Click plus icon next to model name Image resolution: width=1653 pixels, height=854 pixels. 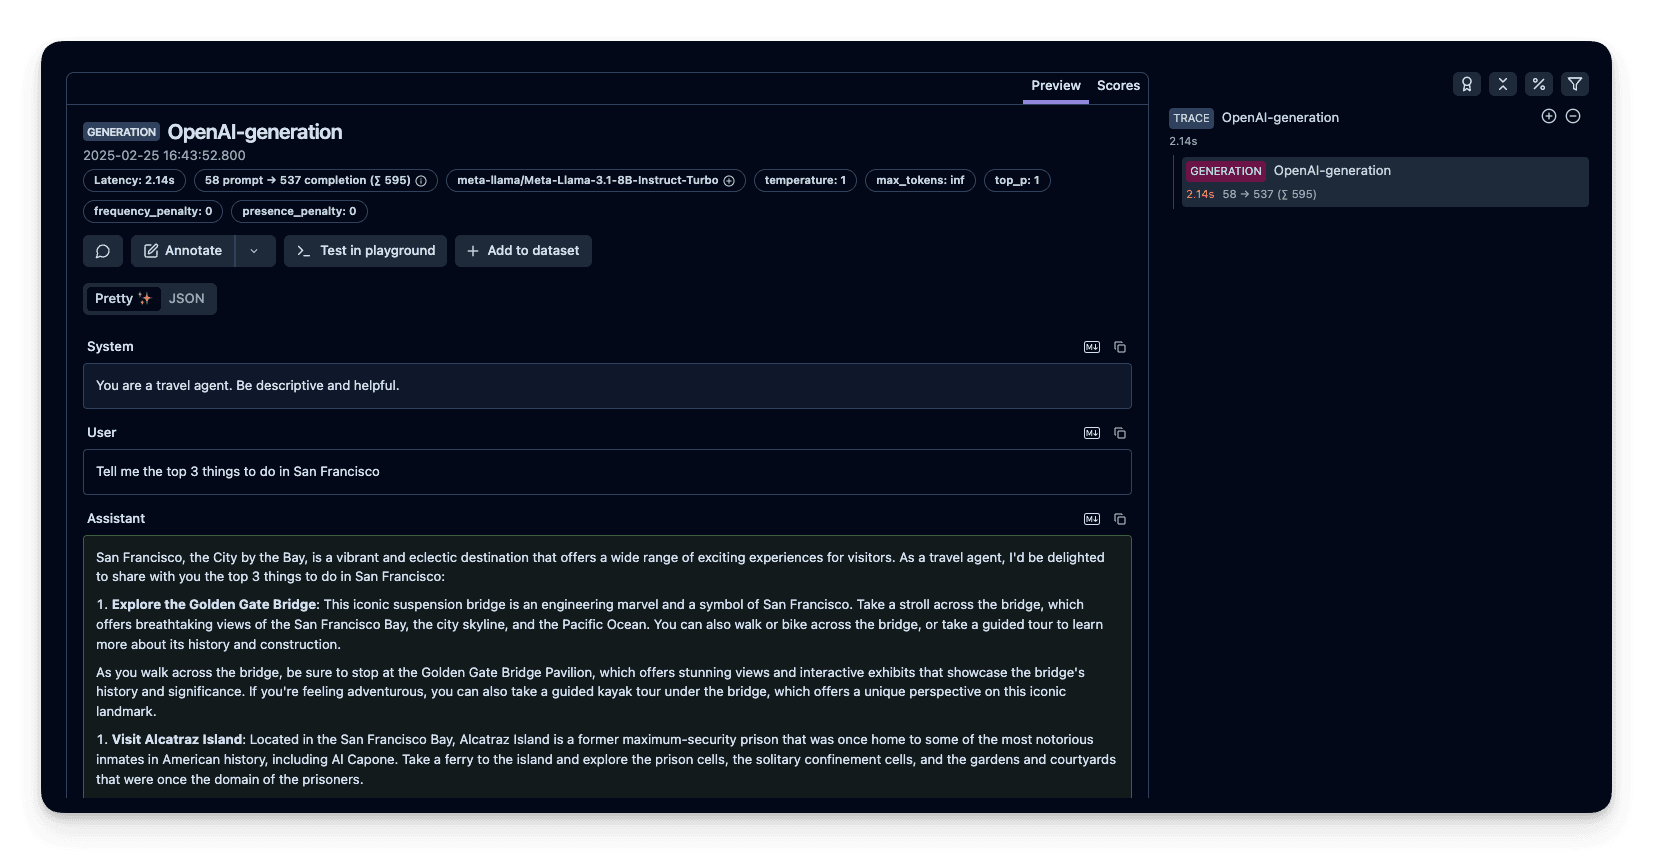tap(729, 181)
